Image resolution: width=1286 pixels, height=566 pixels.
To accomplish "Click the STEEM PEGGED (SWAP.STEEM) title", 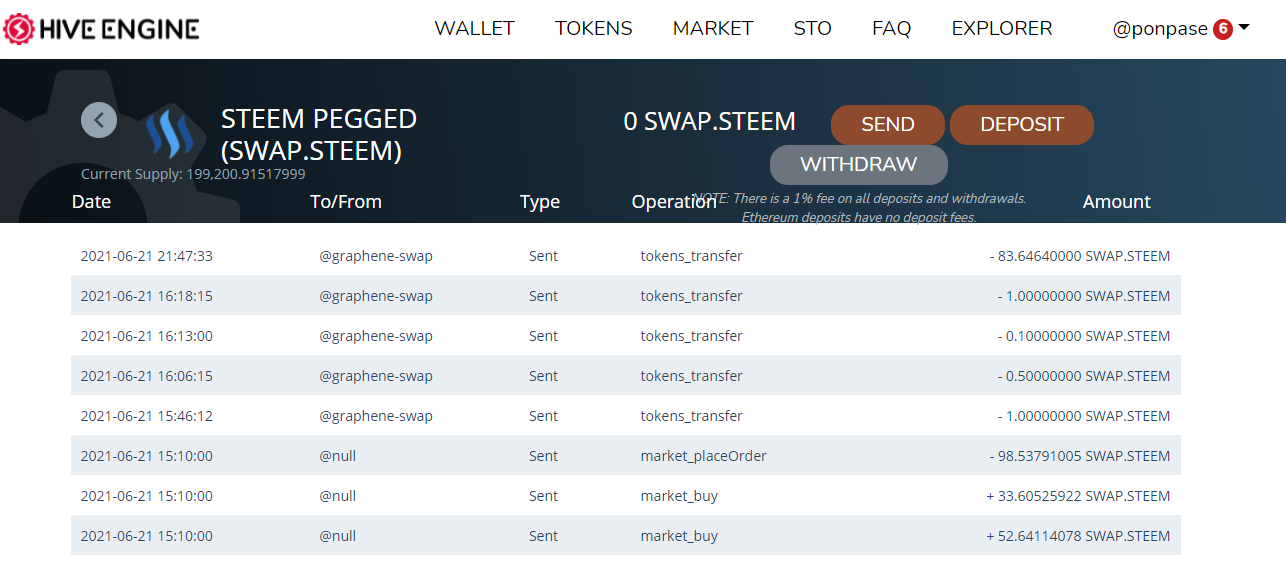I will click(x=319, y=134).
